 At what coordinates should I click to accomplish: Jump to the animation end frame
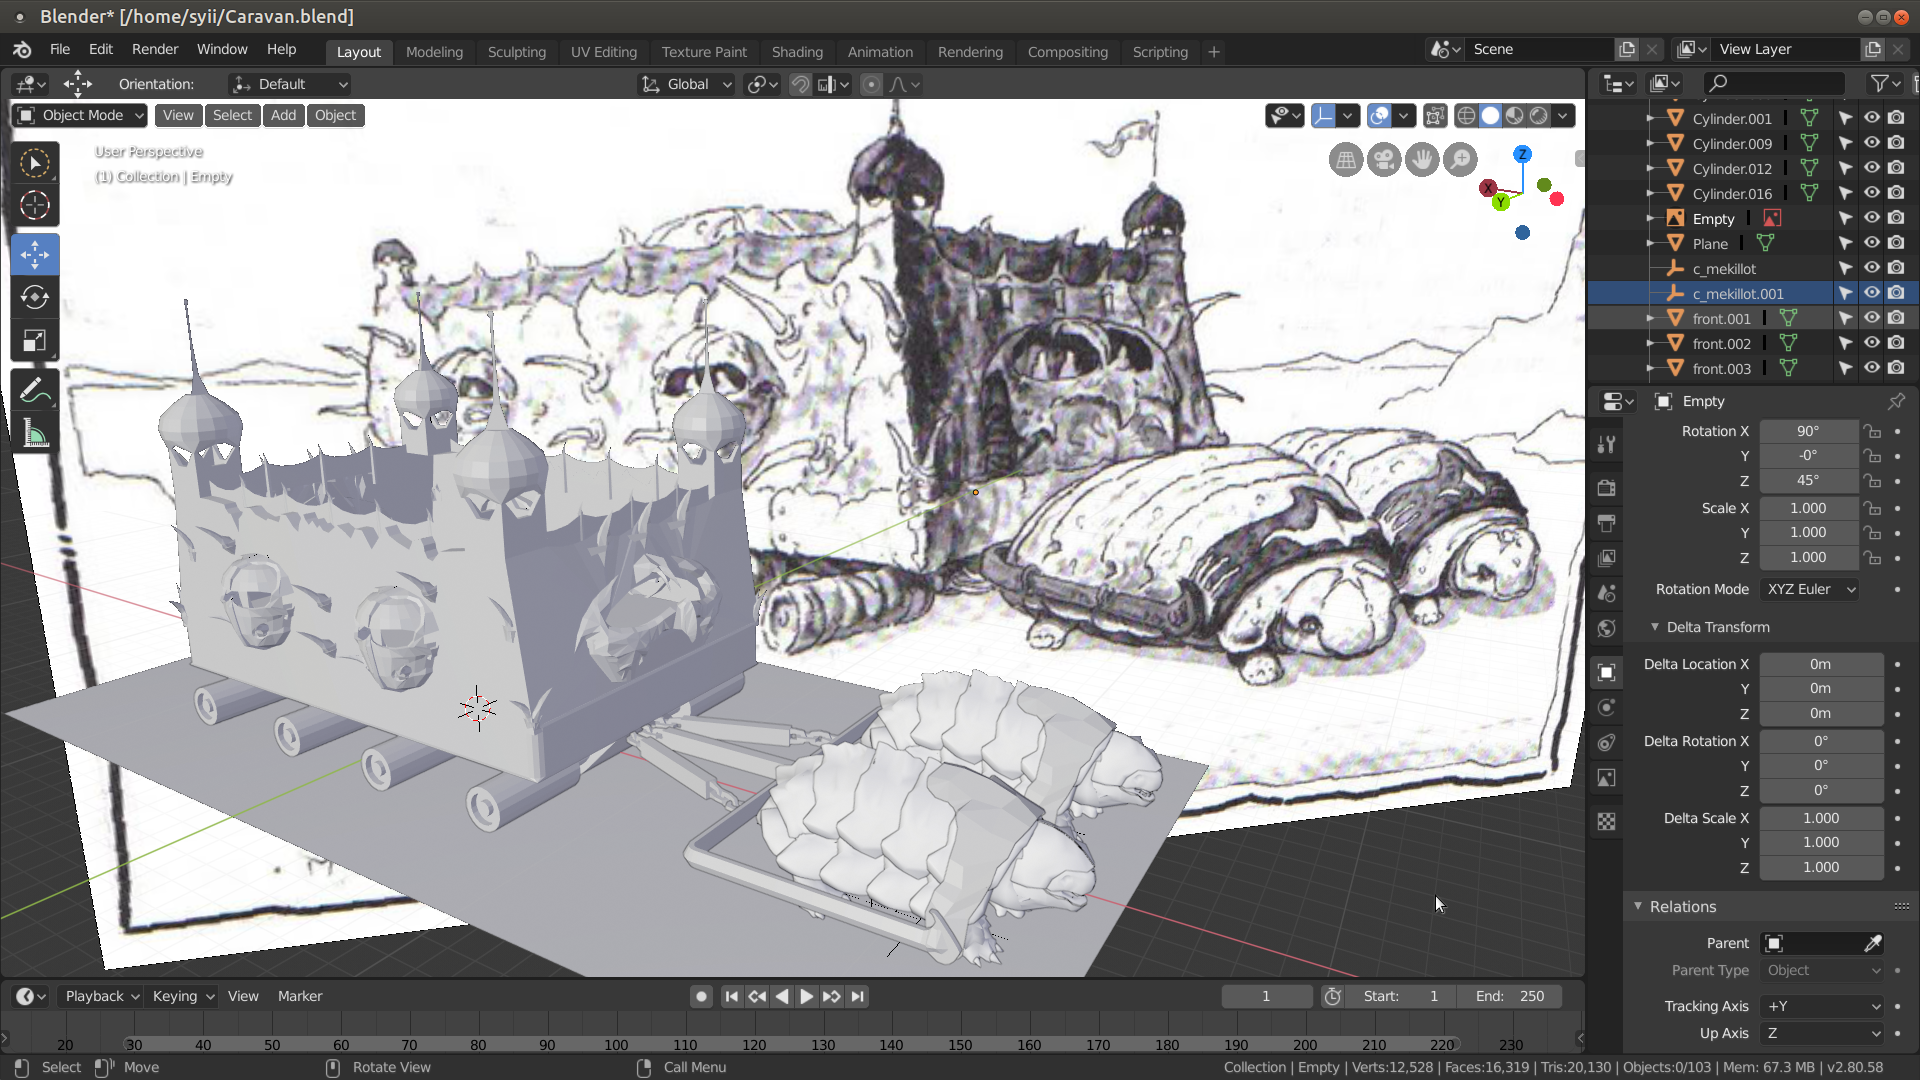pos(857,996)
